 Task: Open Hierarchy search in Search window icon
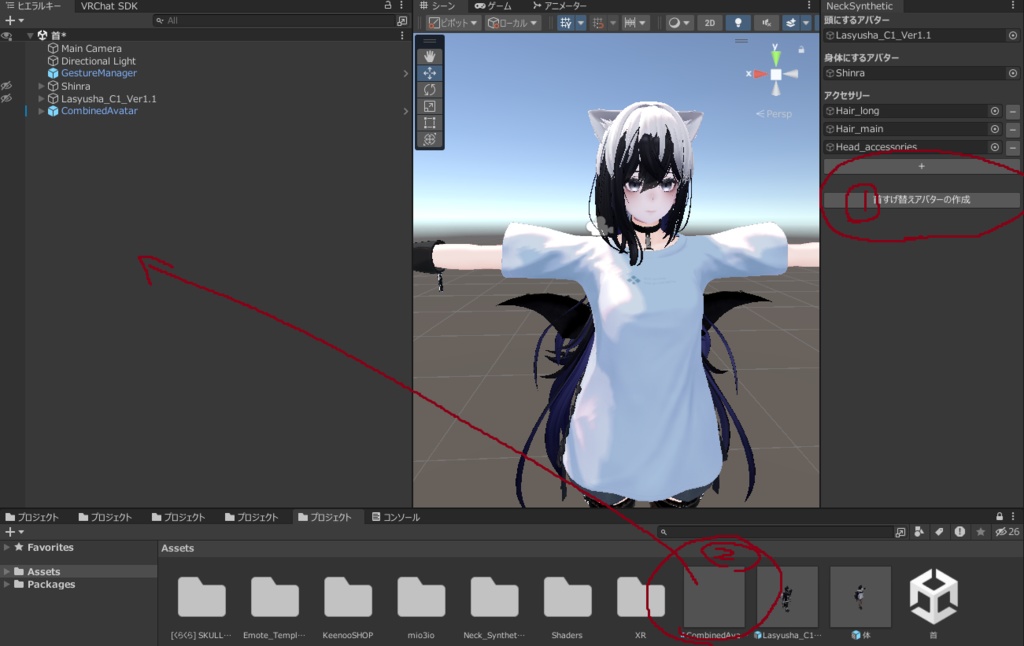pyautogui.click(x=402, y=21)
